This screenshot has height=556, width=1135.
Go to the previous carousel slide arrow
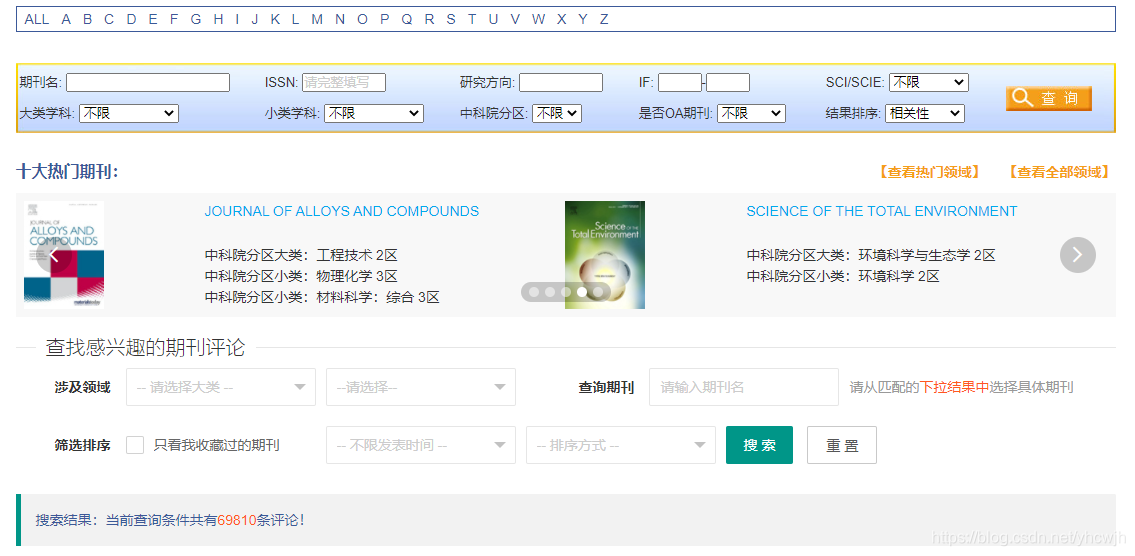tap(54, 255)
